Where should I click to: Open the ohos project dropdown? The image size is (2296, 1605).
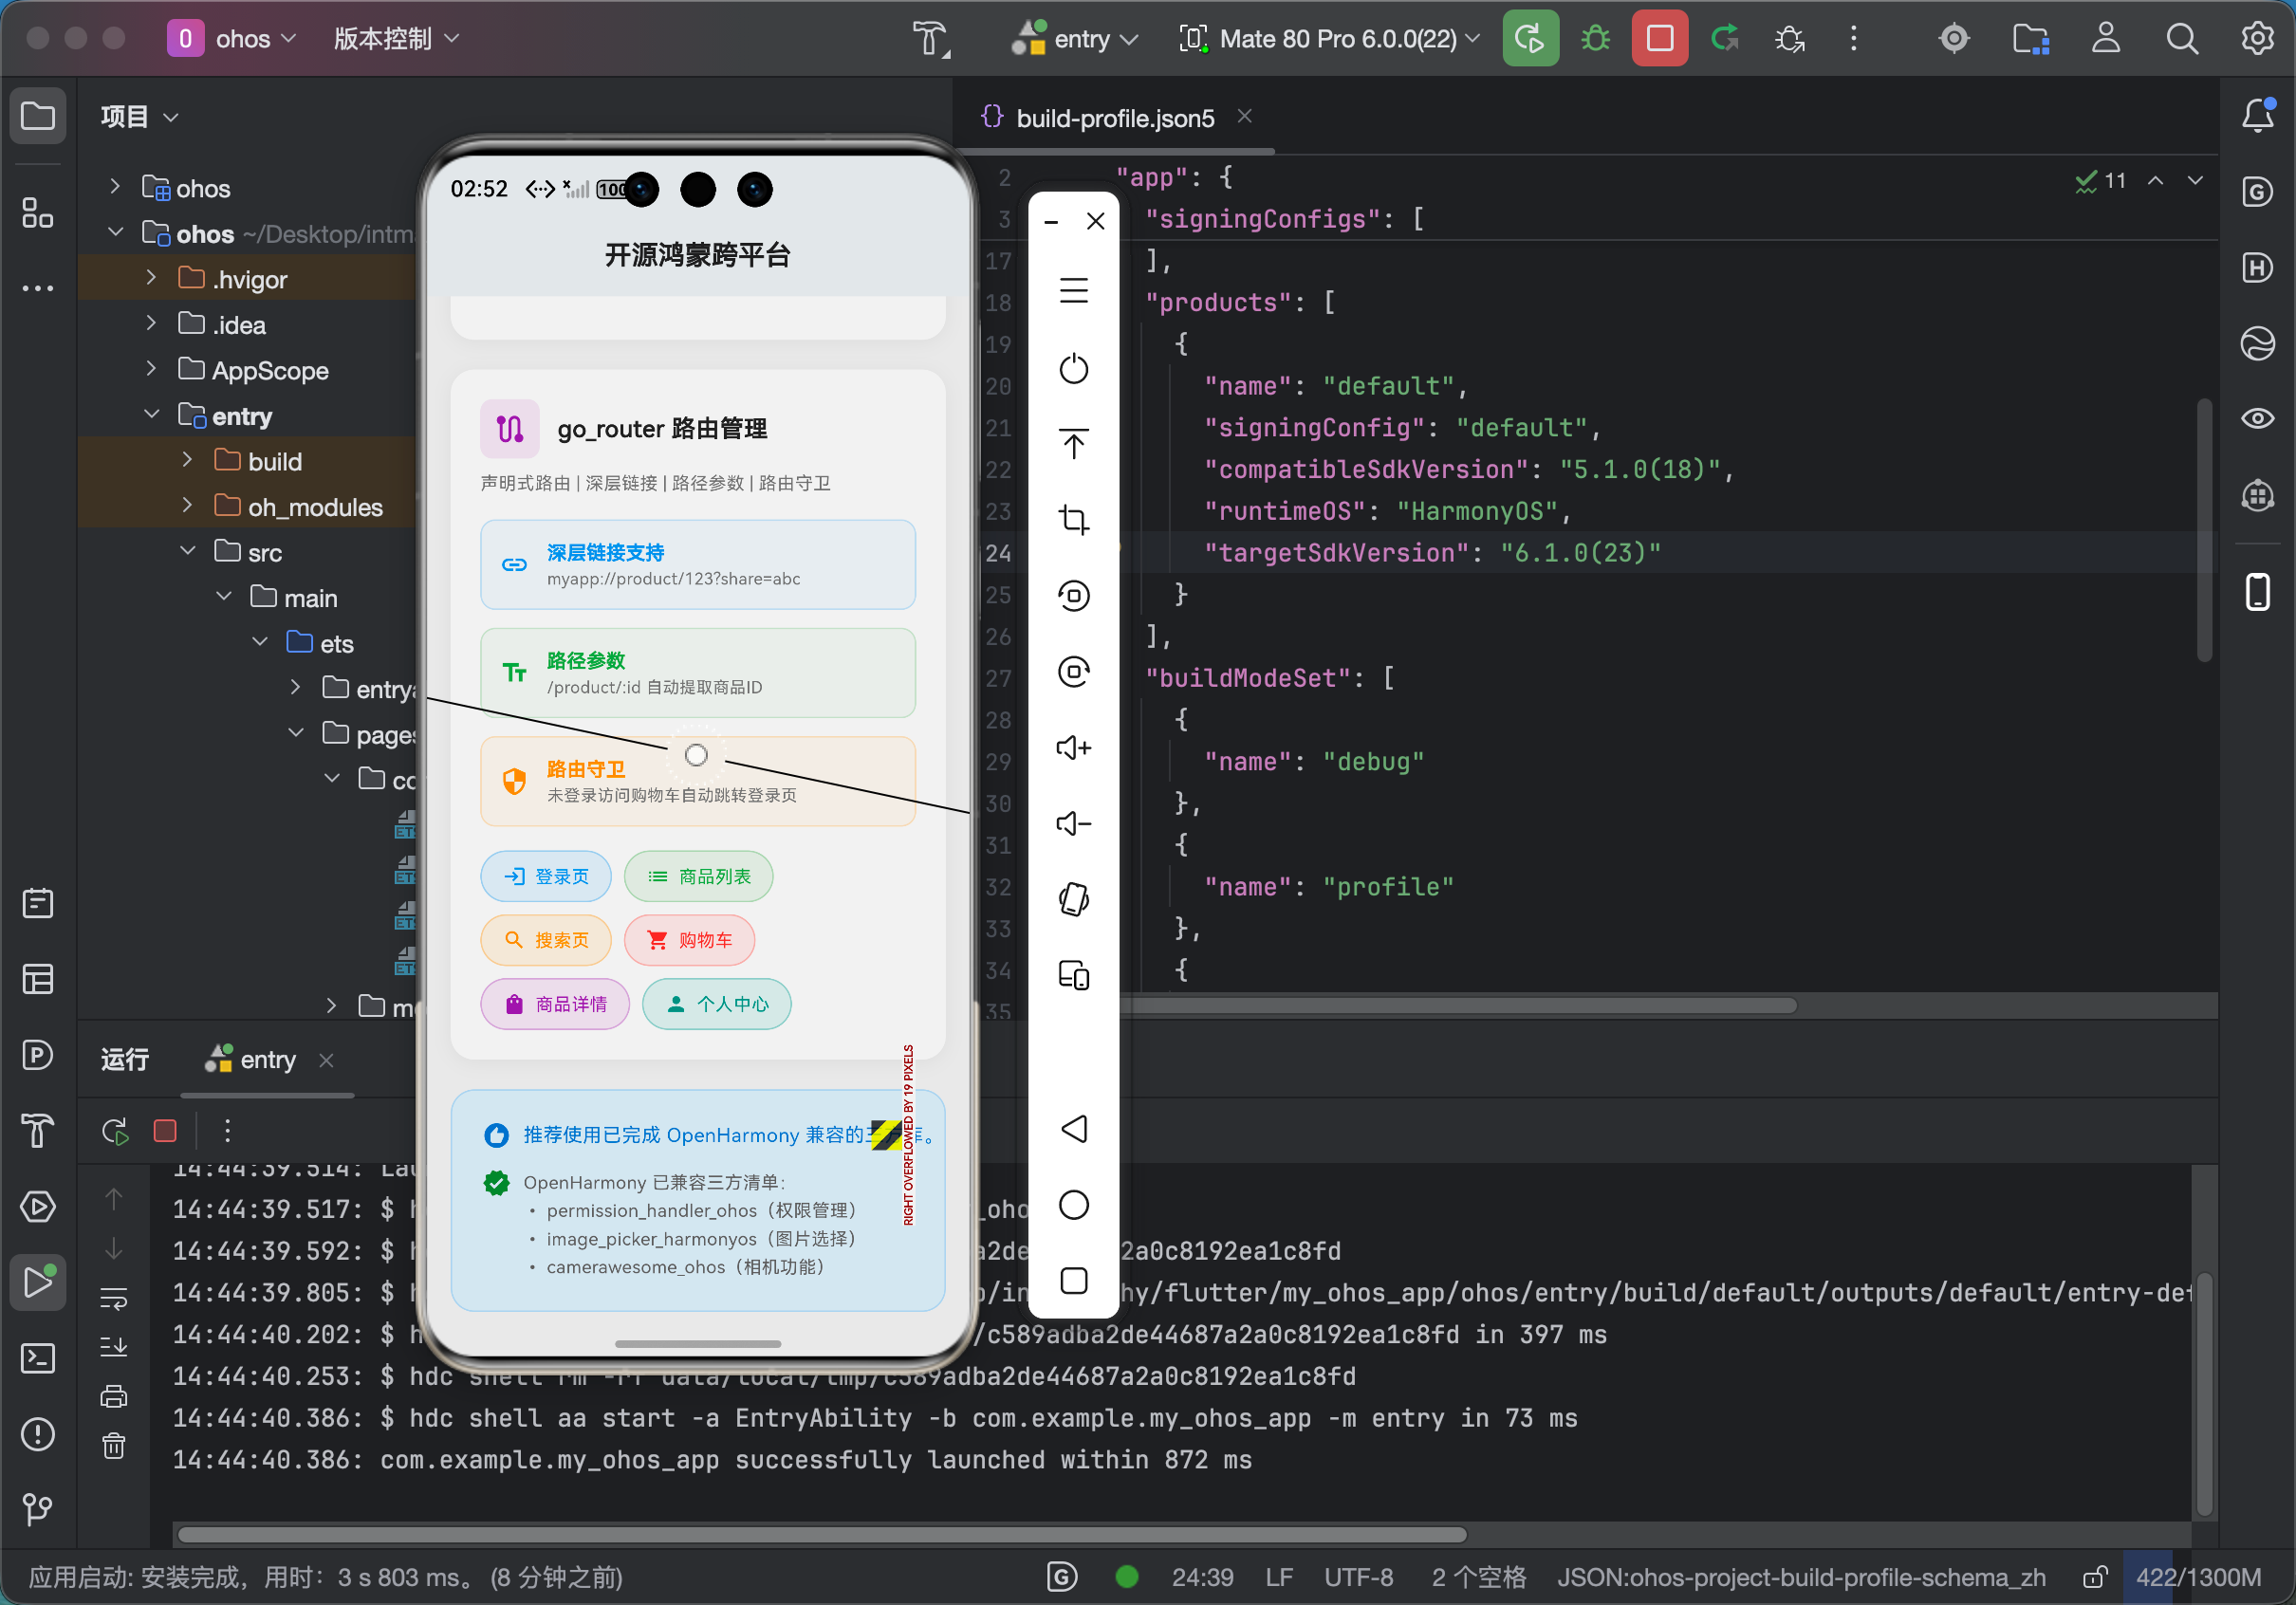click(x=231, y=39)
